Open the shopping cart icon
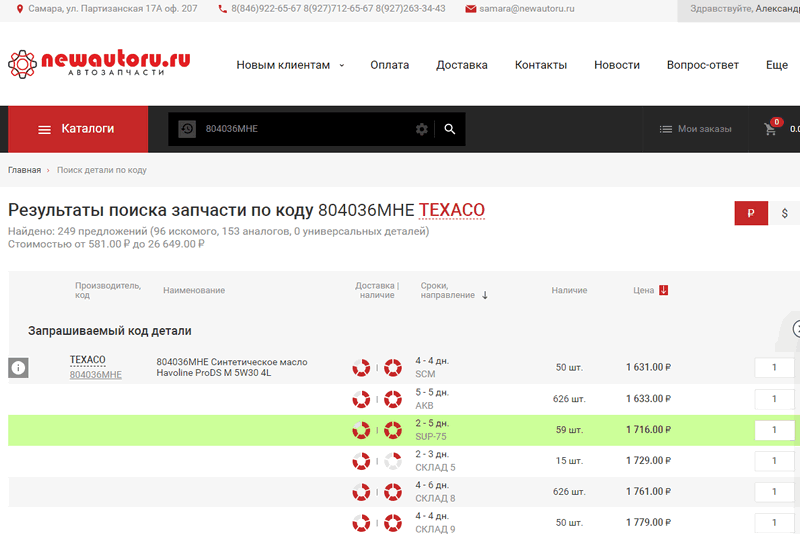The width and height of the screenshot is (800, 534). click(770, 130)
